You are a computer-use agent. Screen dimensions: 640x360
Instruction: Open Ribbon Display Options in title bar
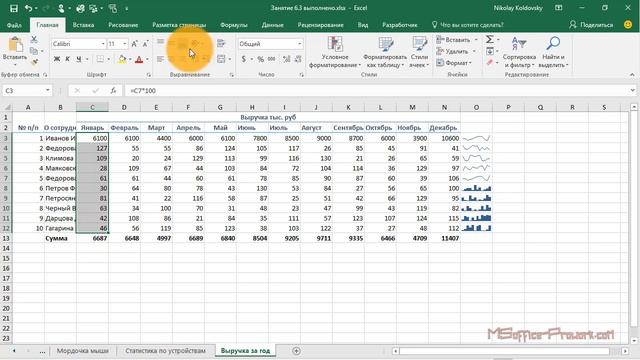coord(558,8)
